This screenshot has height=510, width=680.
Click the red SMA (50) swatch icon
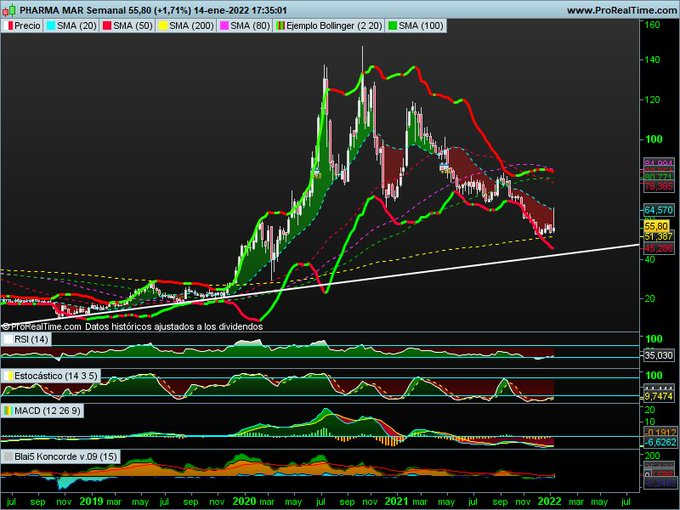click(x=107, y=26)
